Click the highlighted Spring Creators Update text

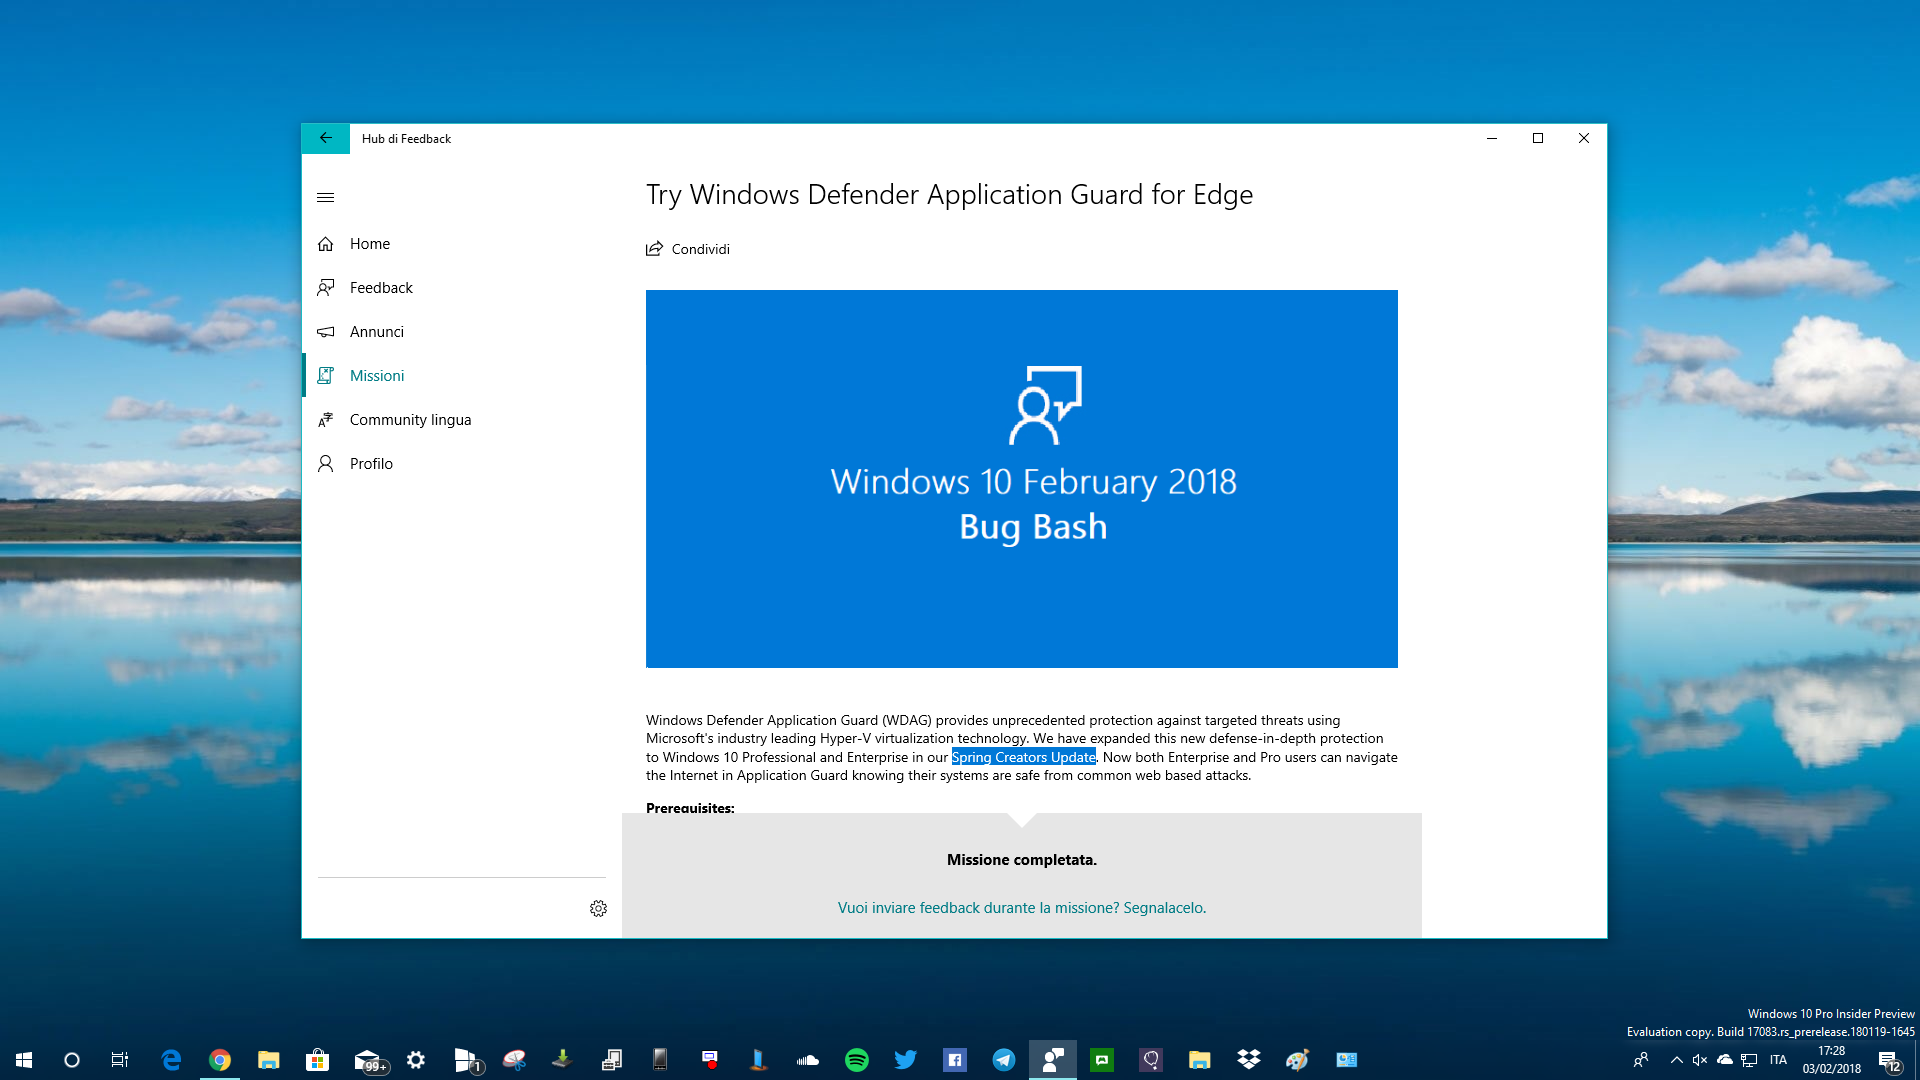coord(1023,757)
